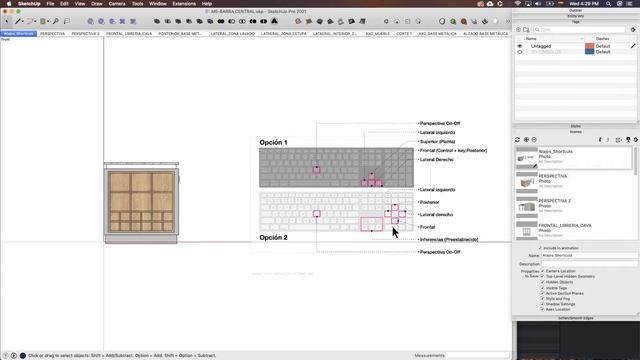Toggle visibility eye of Untagged tag
The height and width of the screenshot is (360, 640).
tap(520, 46)
